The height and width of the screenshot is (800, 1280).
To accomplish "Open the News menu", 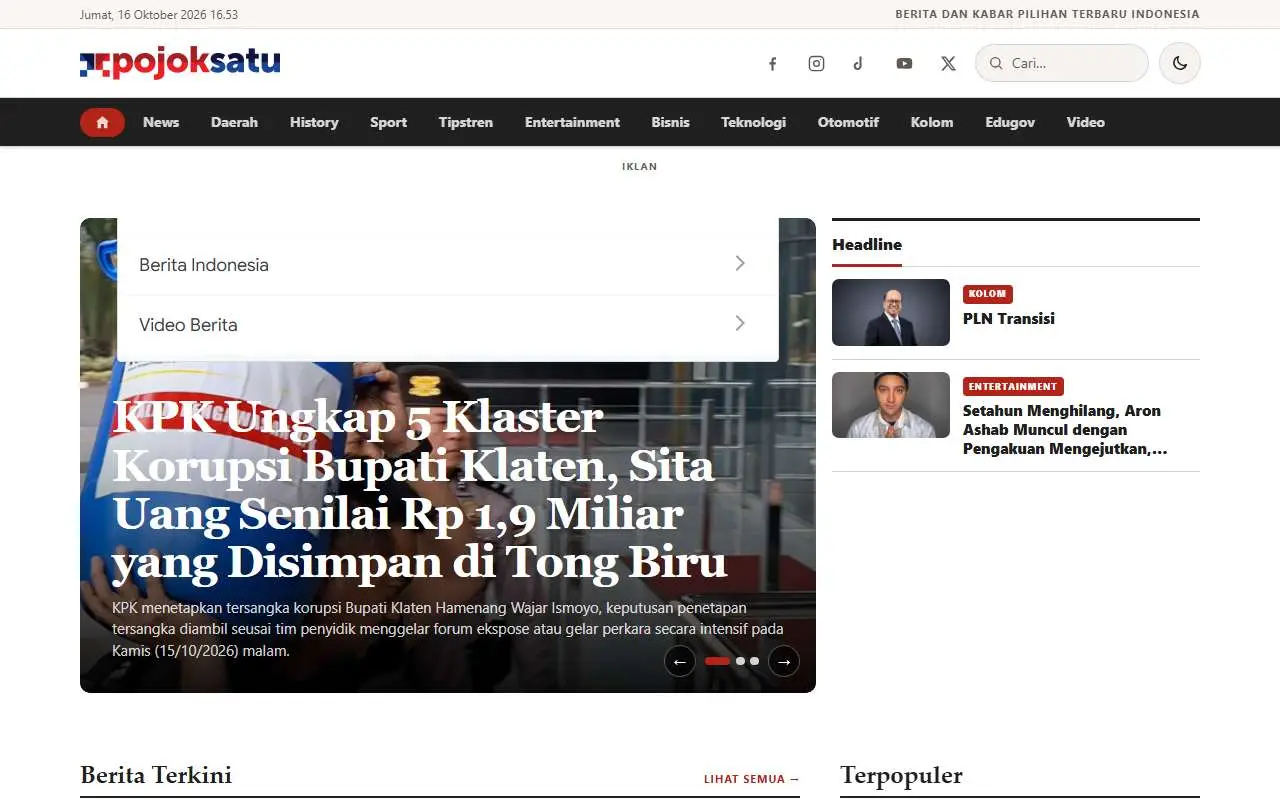I will (161, 122).
